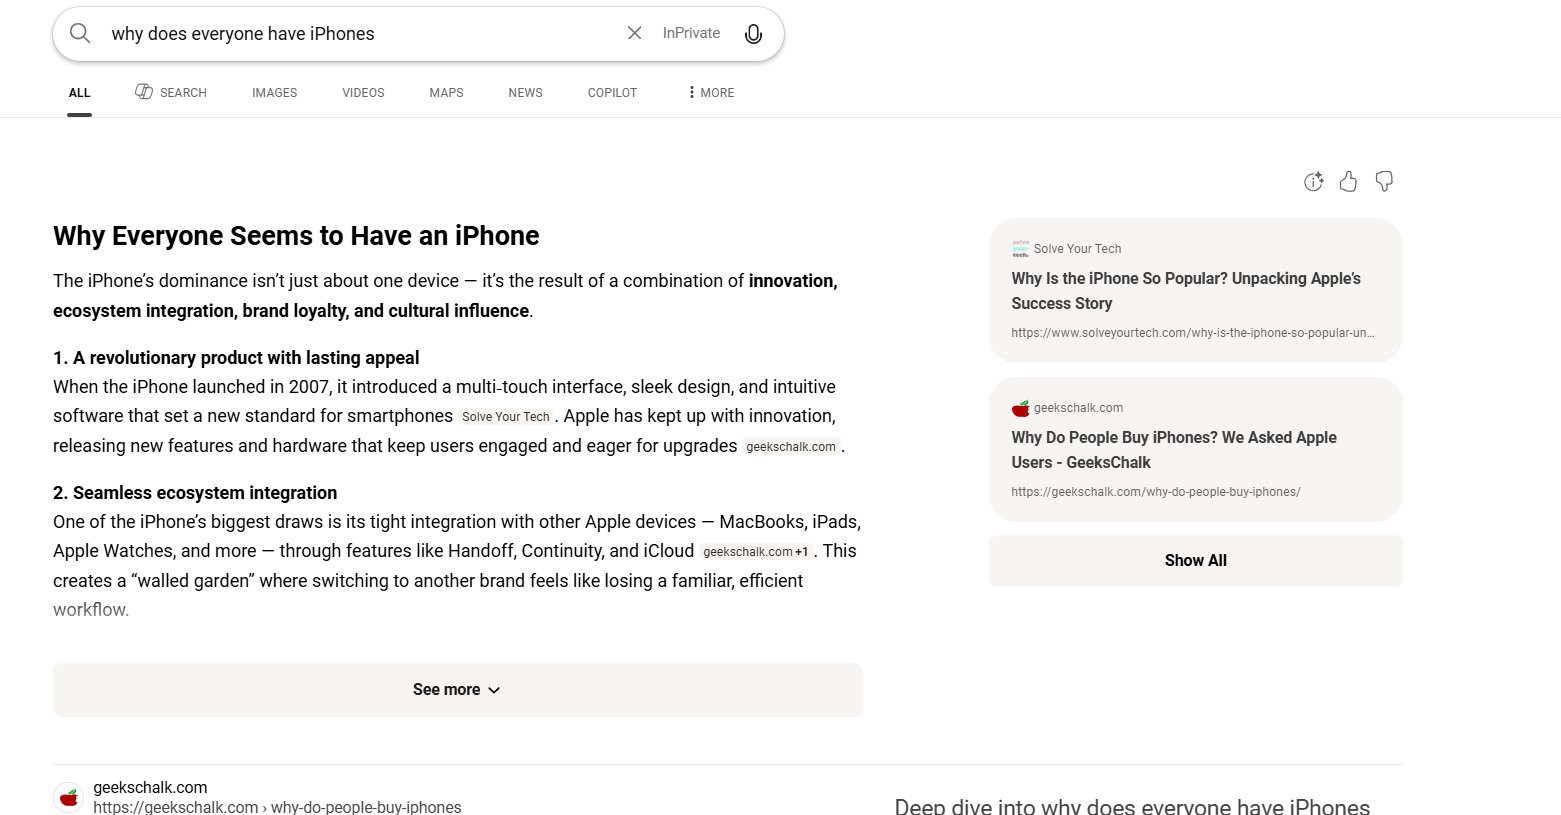Click the thumbs down feedback icon
This screenshot has height=815, width=1561.
(1384, 181)
